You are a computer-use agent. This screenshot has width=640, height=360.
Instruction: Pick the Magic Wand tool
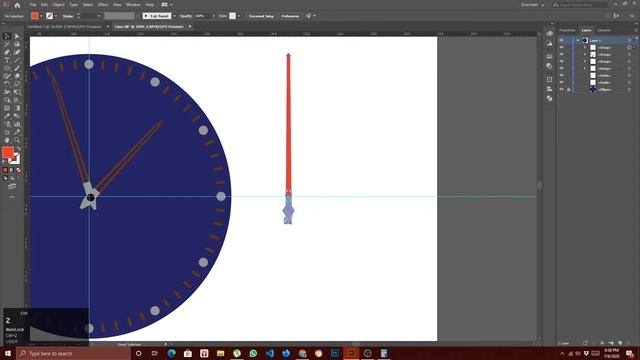tap(7, 44)
